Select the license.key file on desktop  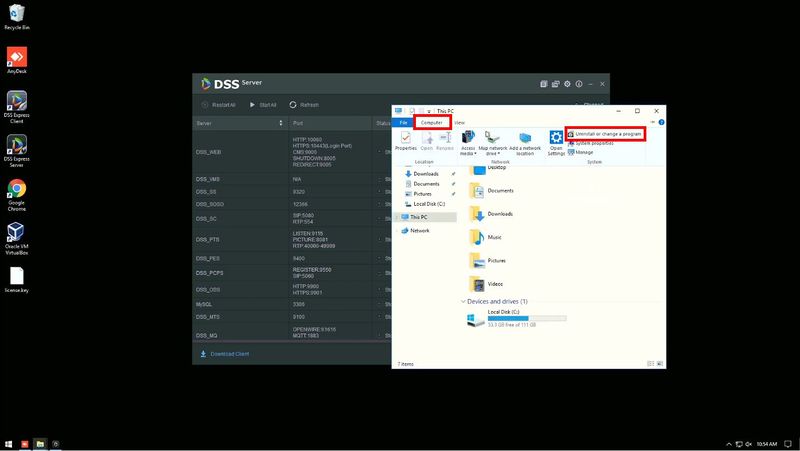17,280
